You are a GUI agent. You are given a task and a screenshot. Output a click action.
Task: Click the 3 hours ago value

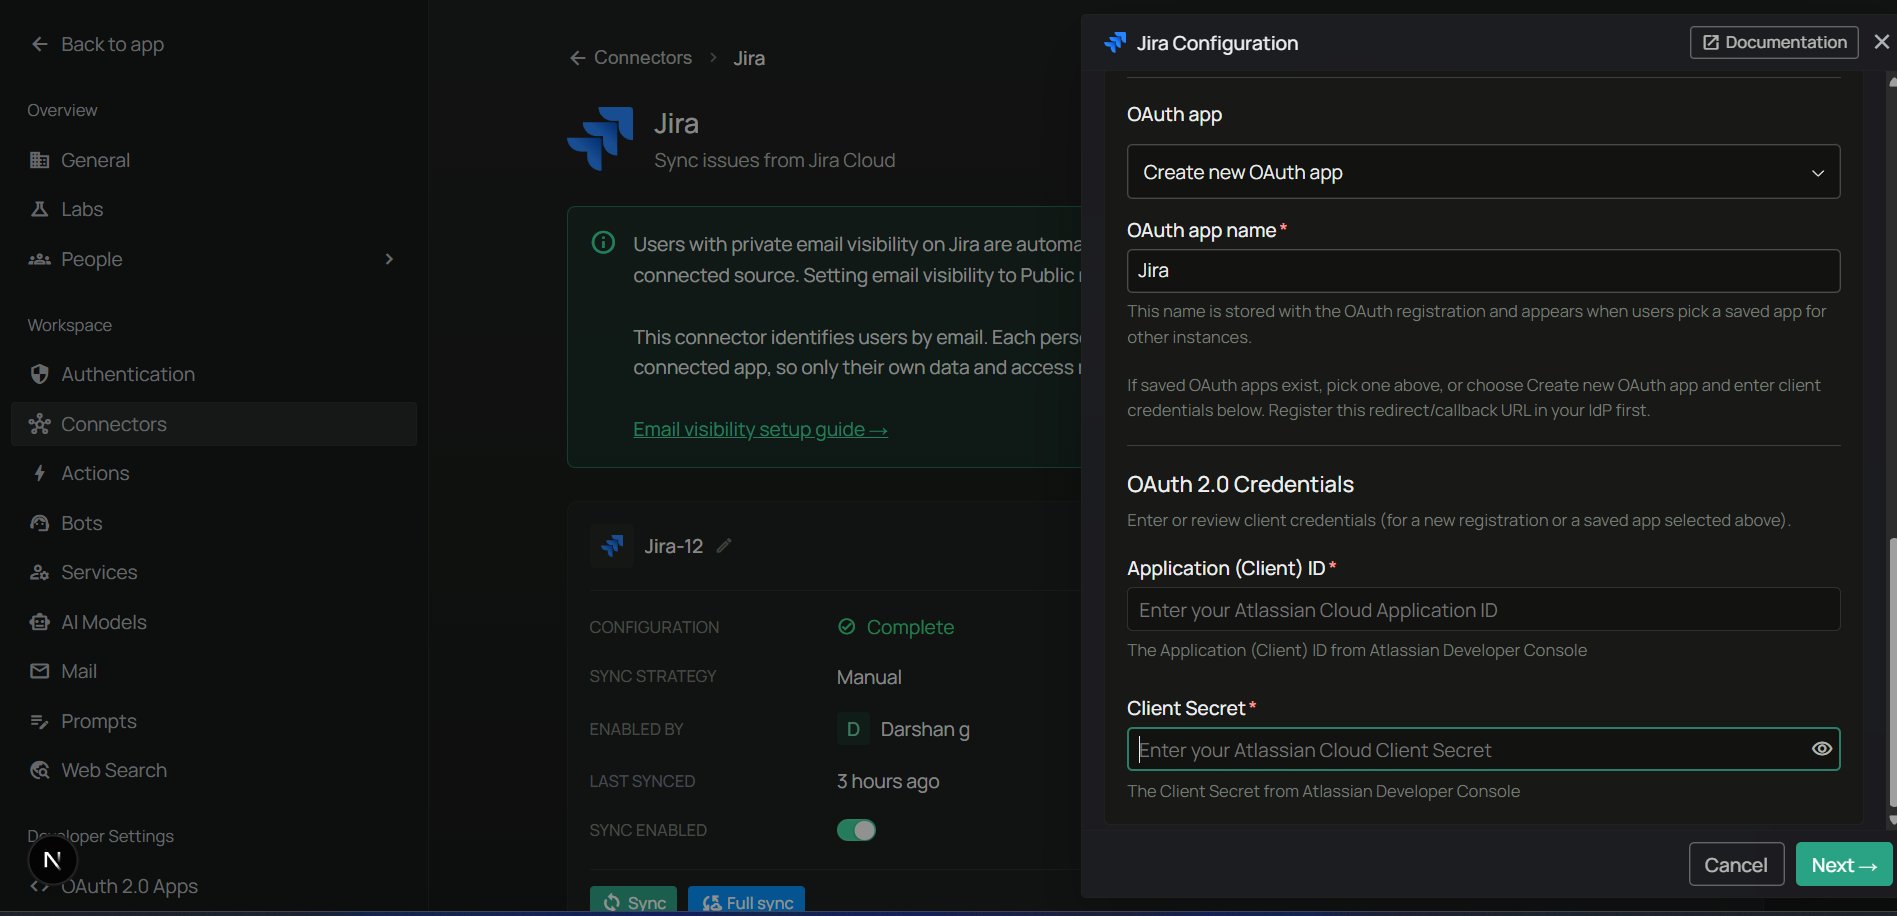pyautogui.click(x=888, y=781)
